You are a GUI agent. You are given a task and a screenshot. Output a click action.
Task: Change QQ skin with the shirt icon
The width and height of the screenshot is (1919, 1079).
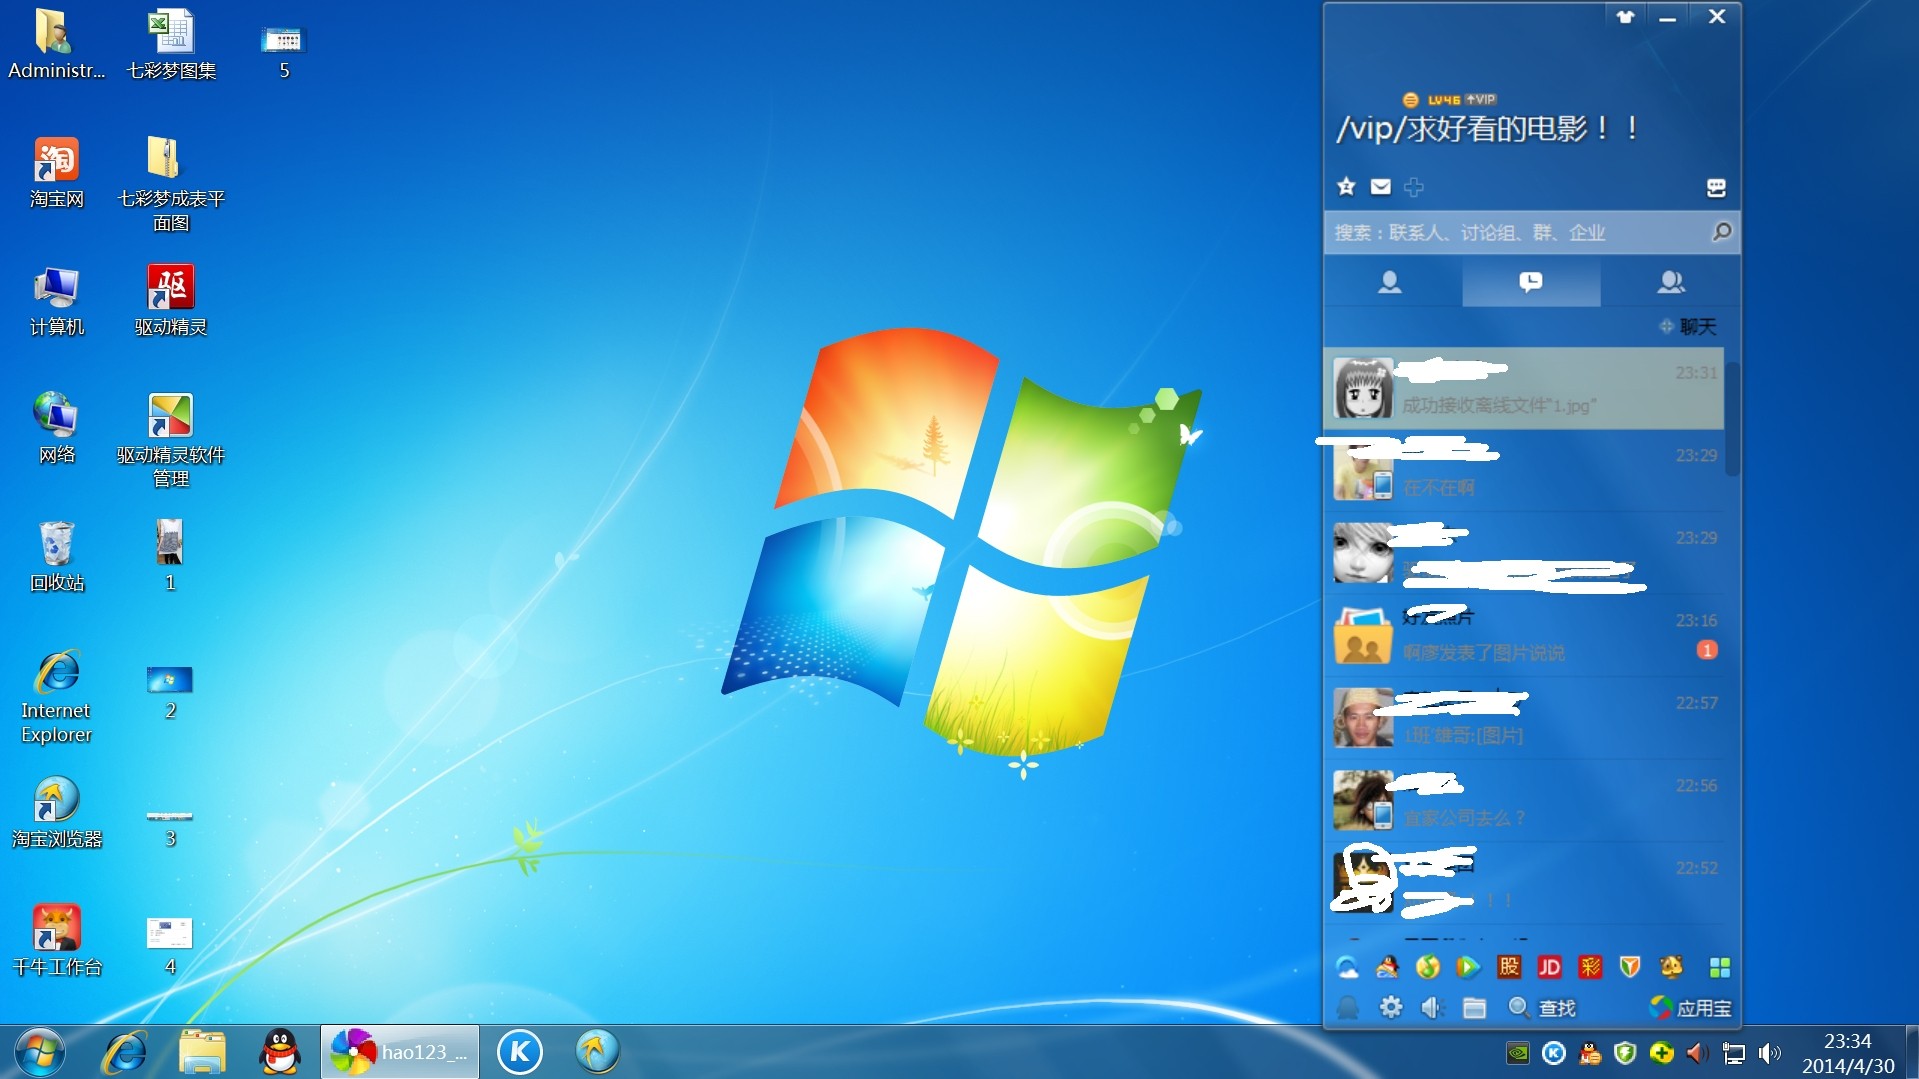(1626, 16)
